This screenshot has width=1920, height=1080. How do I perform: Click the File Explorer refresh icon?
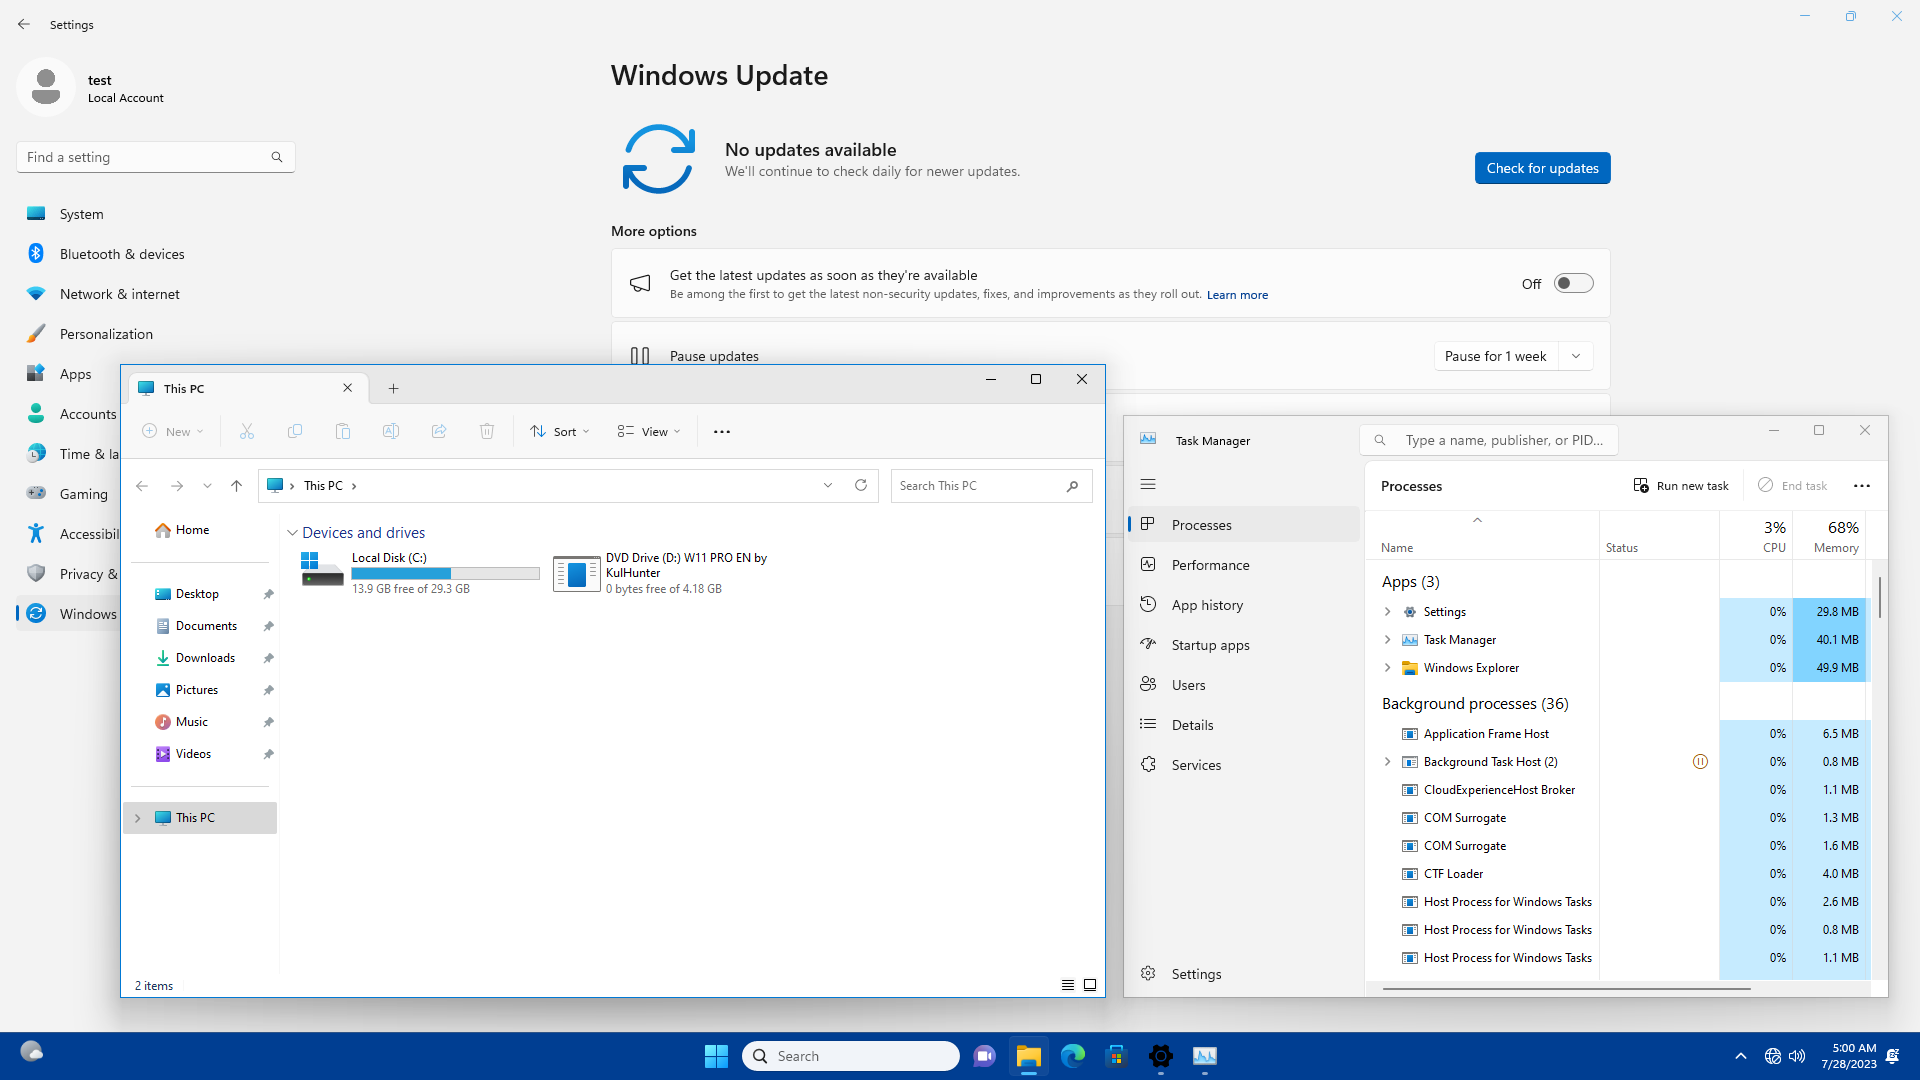[x=861, y=485]
